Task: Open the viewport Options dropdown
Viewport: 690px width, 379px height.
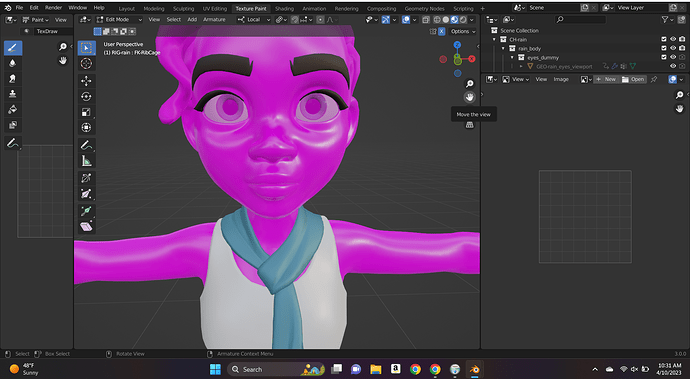Action: pyautogui.click(x=463, y=31)
